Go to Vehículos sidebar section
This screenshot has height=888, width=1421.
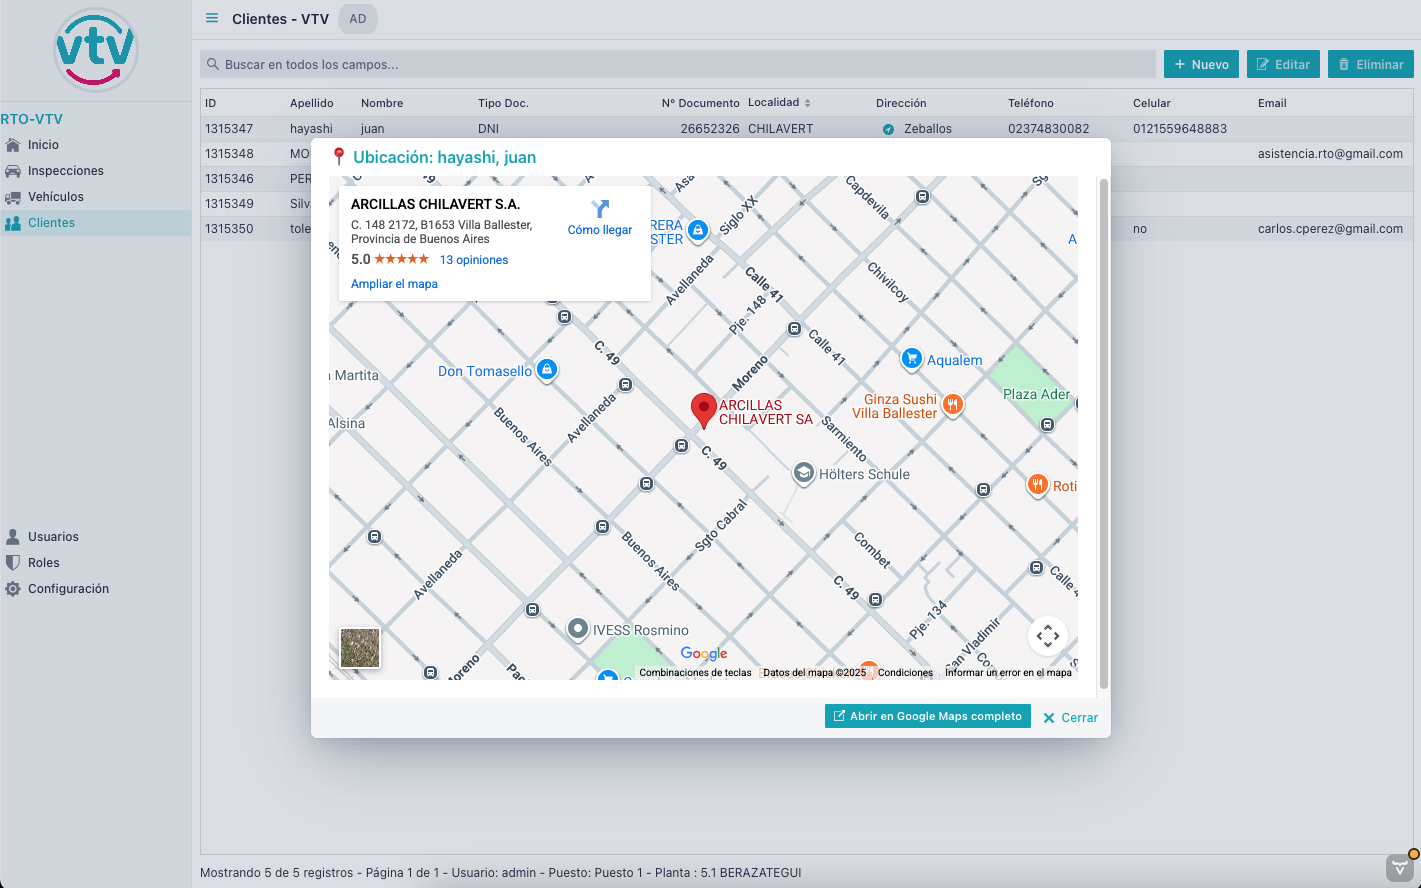pos(56,197)
